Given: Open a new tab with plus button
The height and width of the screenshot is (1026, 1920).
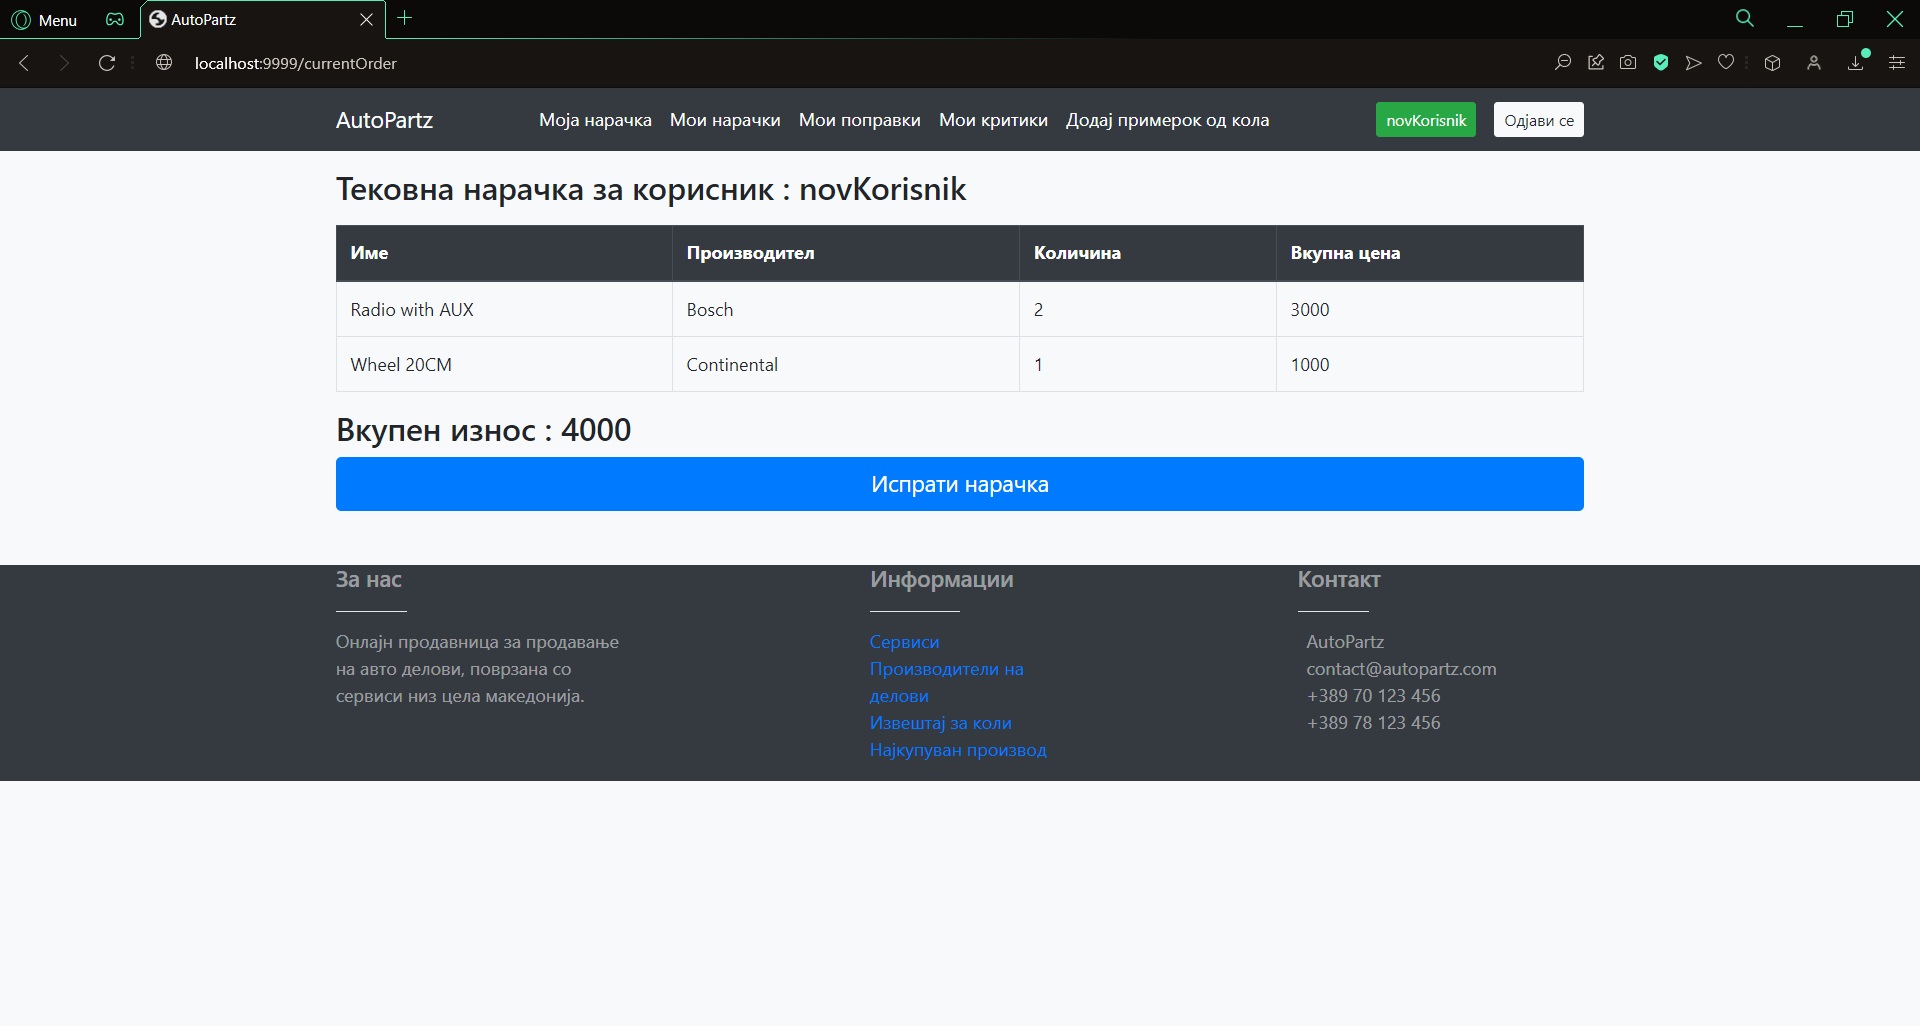Looking at the screenshot, I should [405, 18].
